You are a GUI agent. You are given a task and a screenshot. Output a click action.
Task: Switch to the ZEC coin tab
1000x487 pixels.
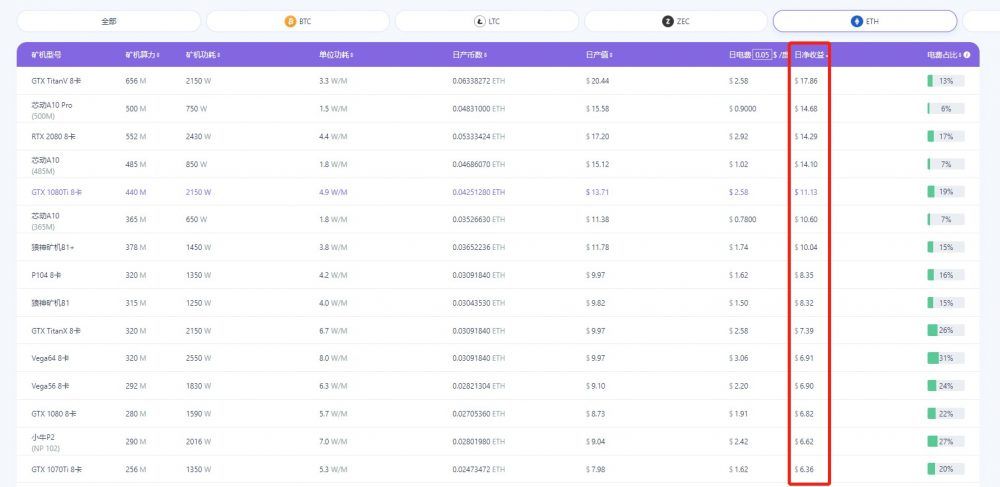(675, 21)
